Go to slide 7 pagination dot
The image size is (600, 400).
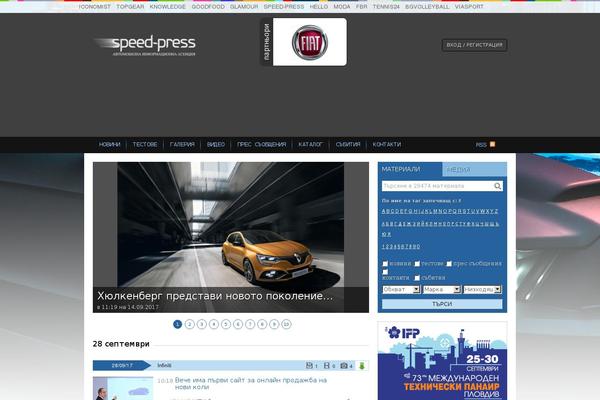250,324
